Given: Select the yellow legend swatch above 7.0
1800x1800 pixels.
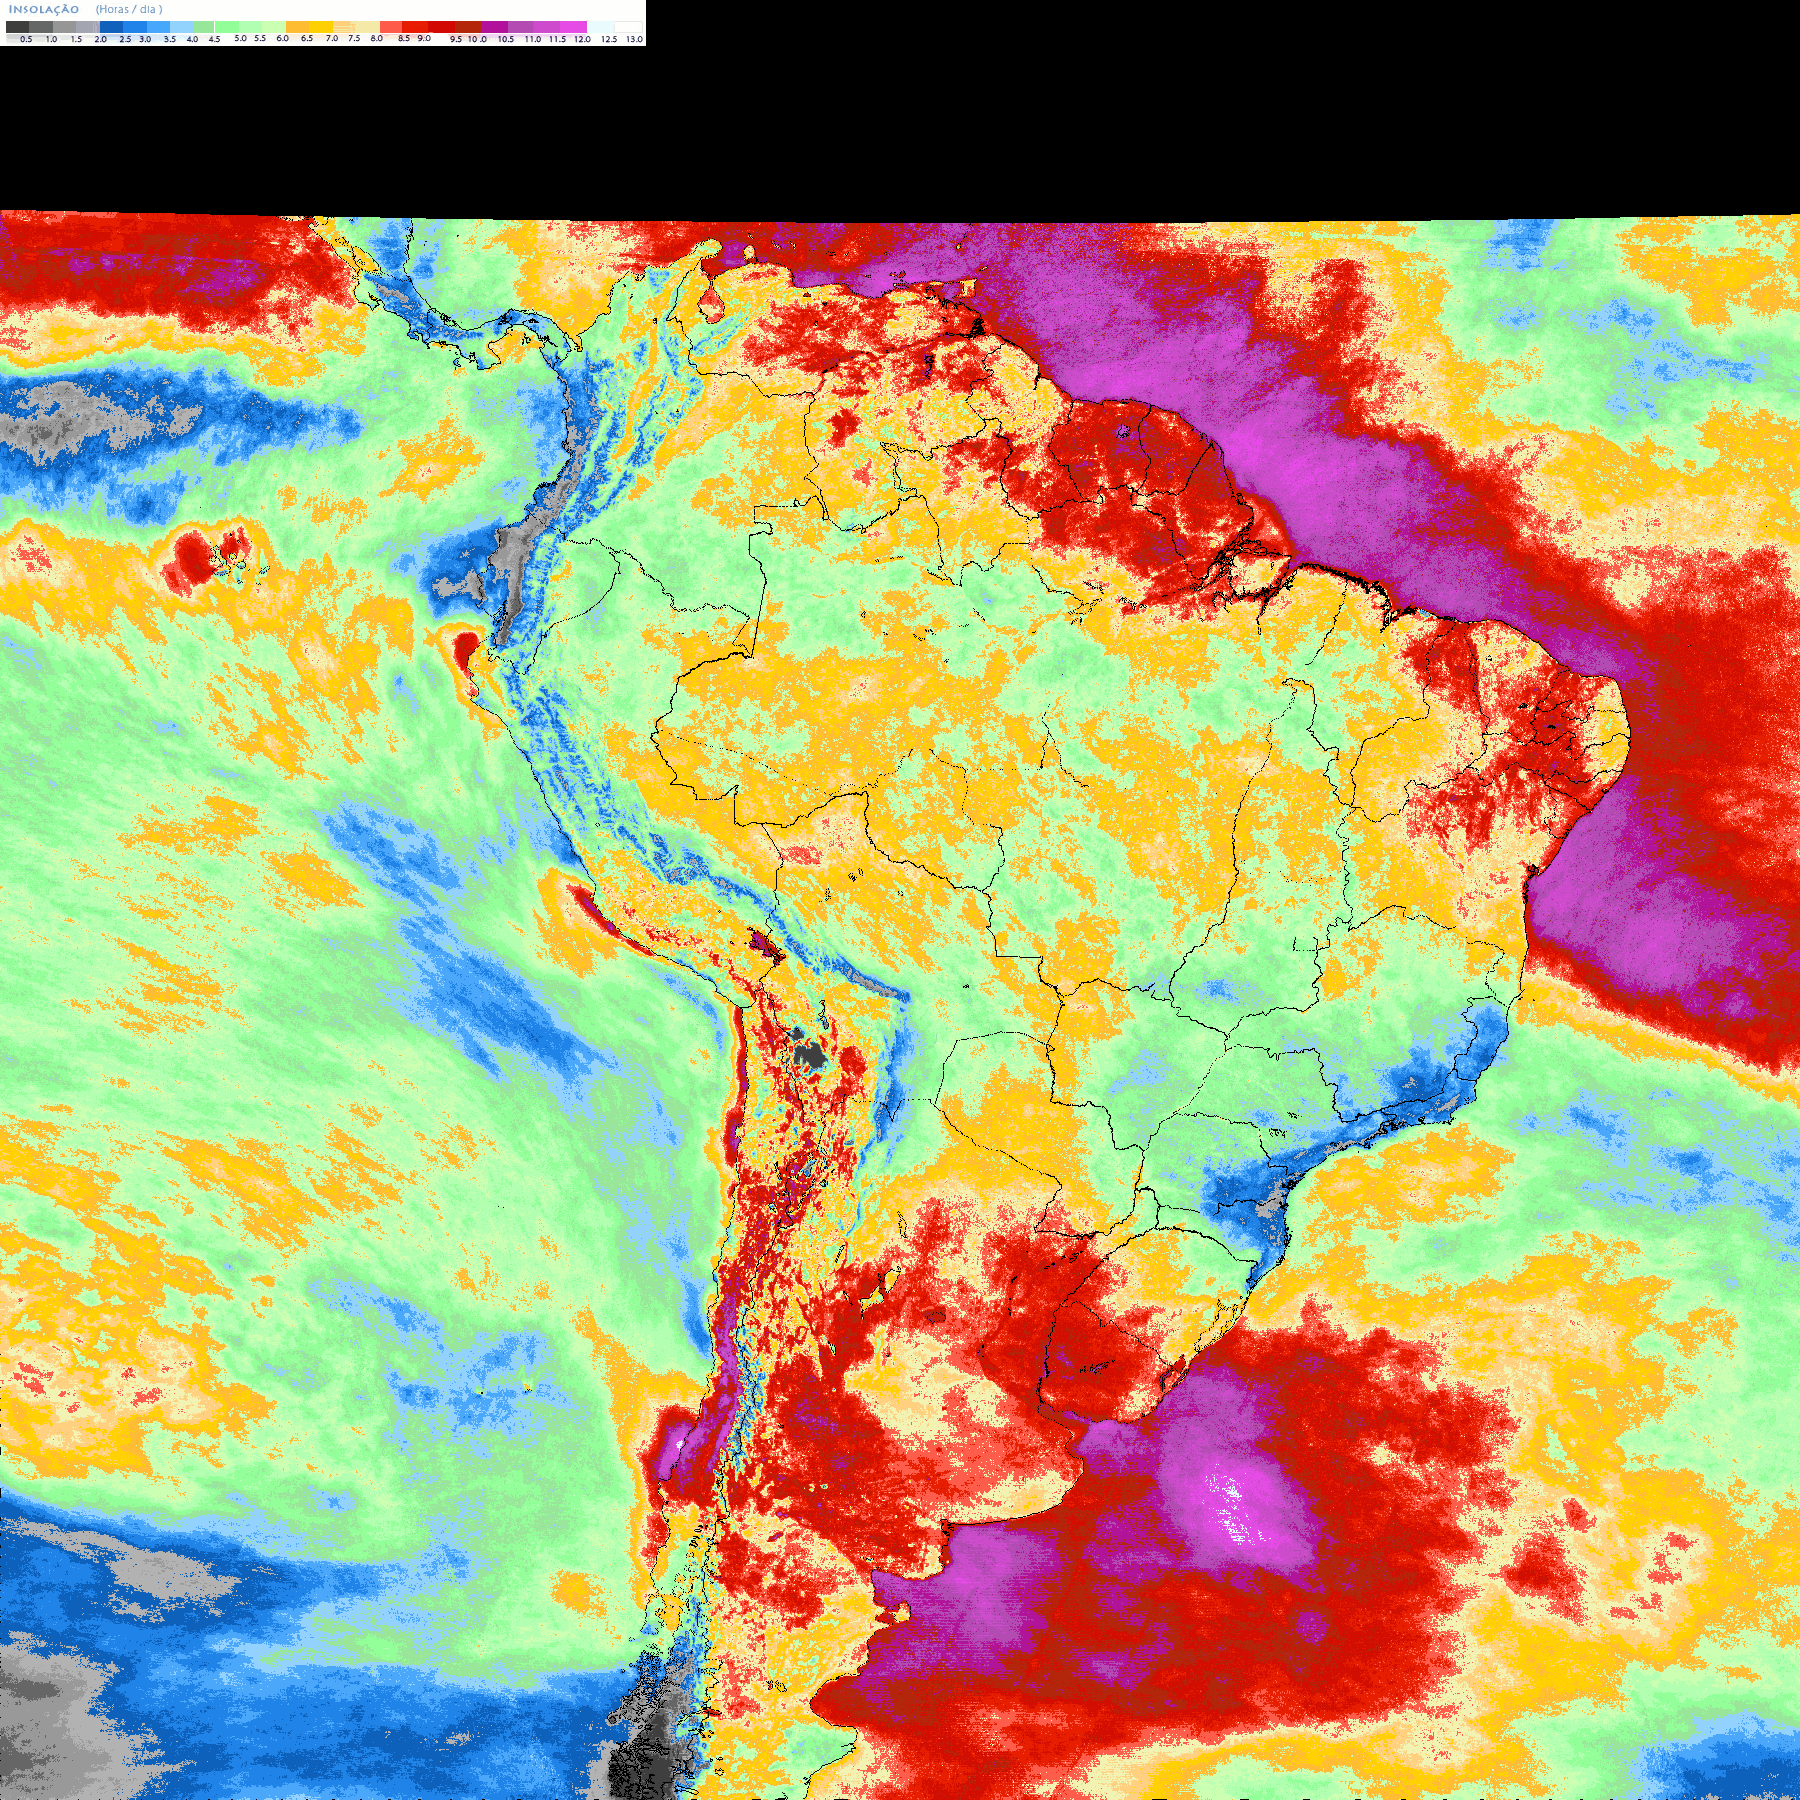Looking at the screenshot, I should tap(321, 27).
